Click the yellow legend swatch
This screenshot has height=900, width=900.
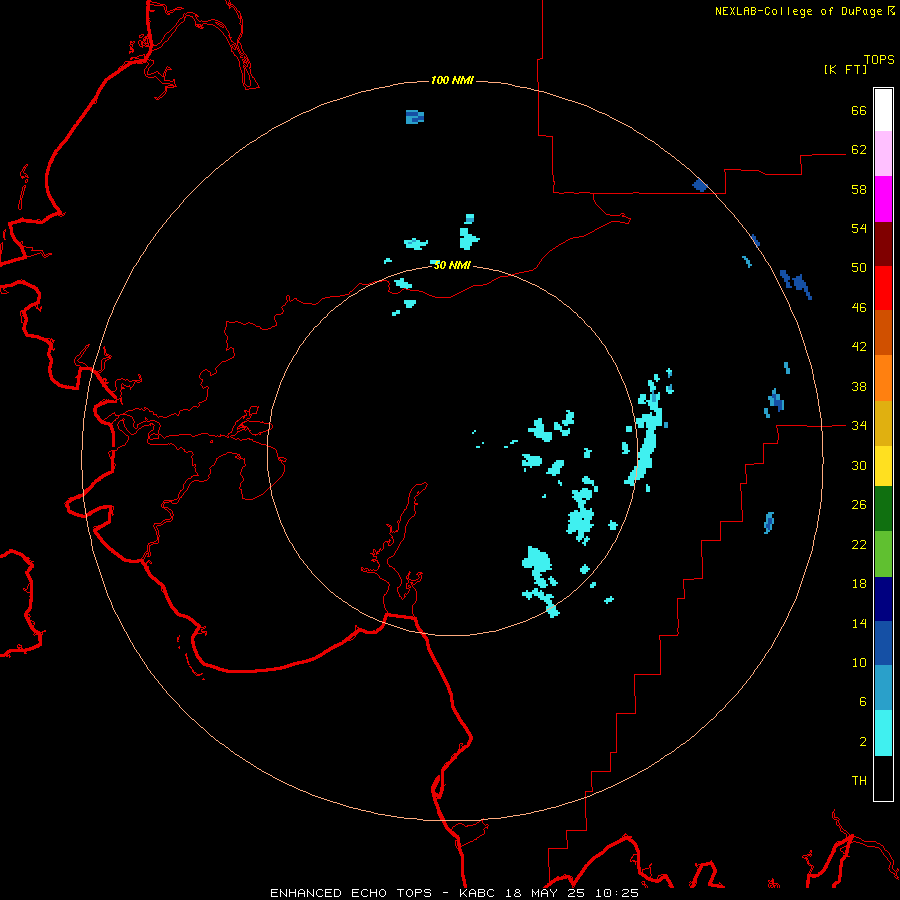pyautogui.click(x=883, y=465)
